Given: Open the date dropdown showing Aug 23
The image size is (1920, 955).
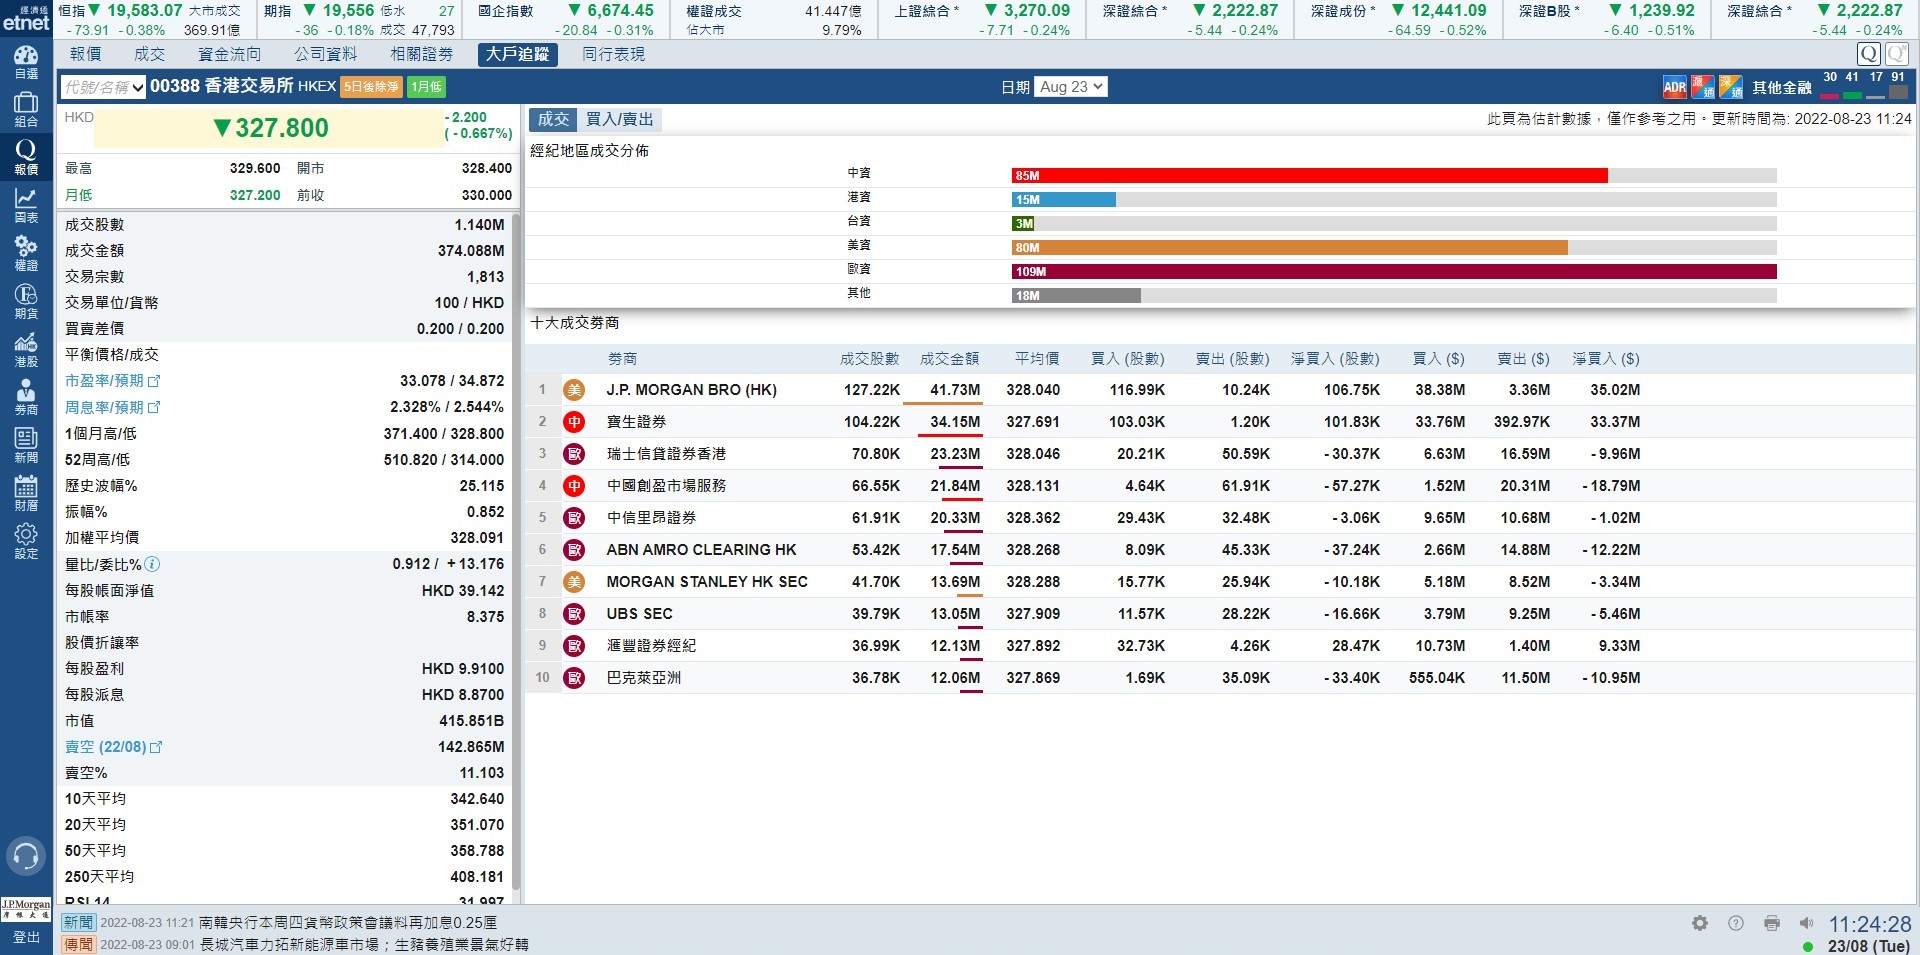Looking at the screenshot, I should (1071, 87).
